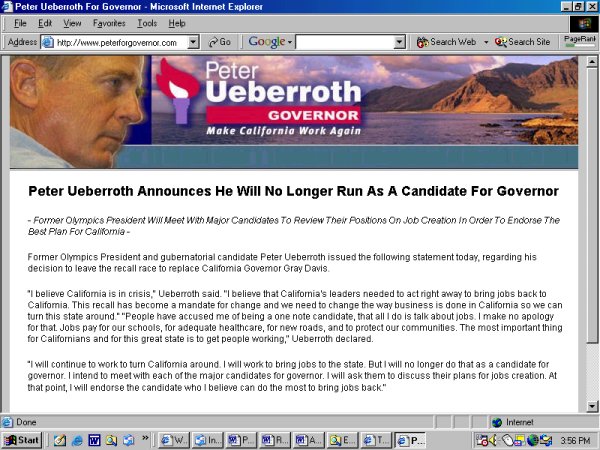600x450 pixels.
Task: Click Peter Ueberroth's portrait photo
Action: [80, 112]
